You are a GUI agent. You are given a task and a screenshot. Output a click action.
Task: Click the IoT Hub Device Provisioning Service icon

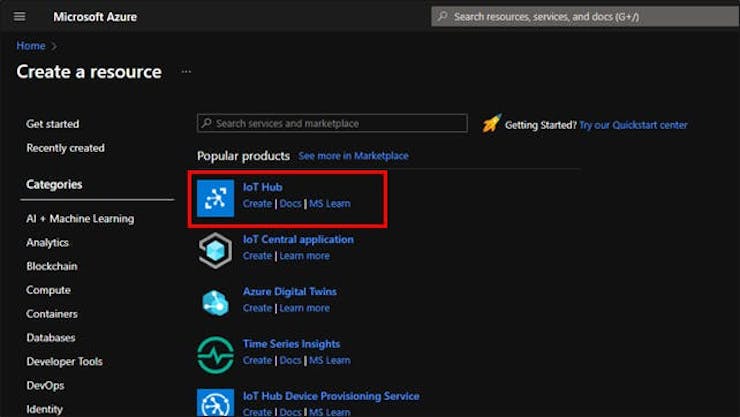point(215,403)
